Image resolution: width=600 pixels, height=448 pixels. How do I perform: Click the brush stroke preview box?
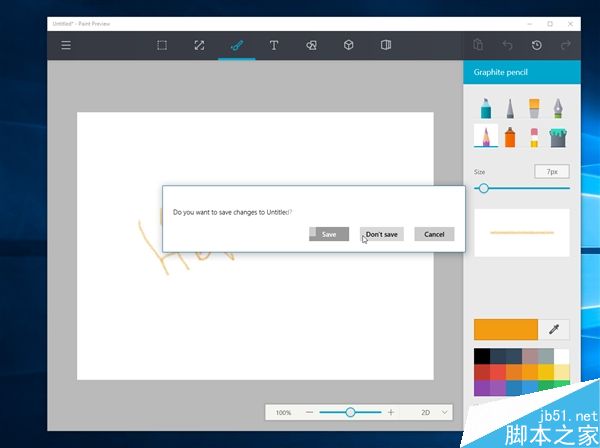click(x=522, y=233)
